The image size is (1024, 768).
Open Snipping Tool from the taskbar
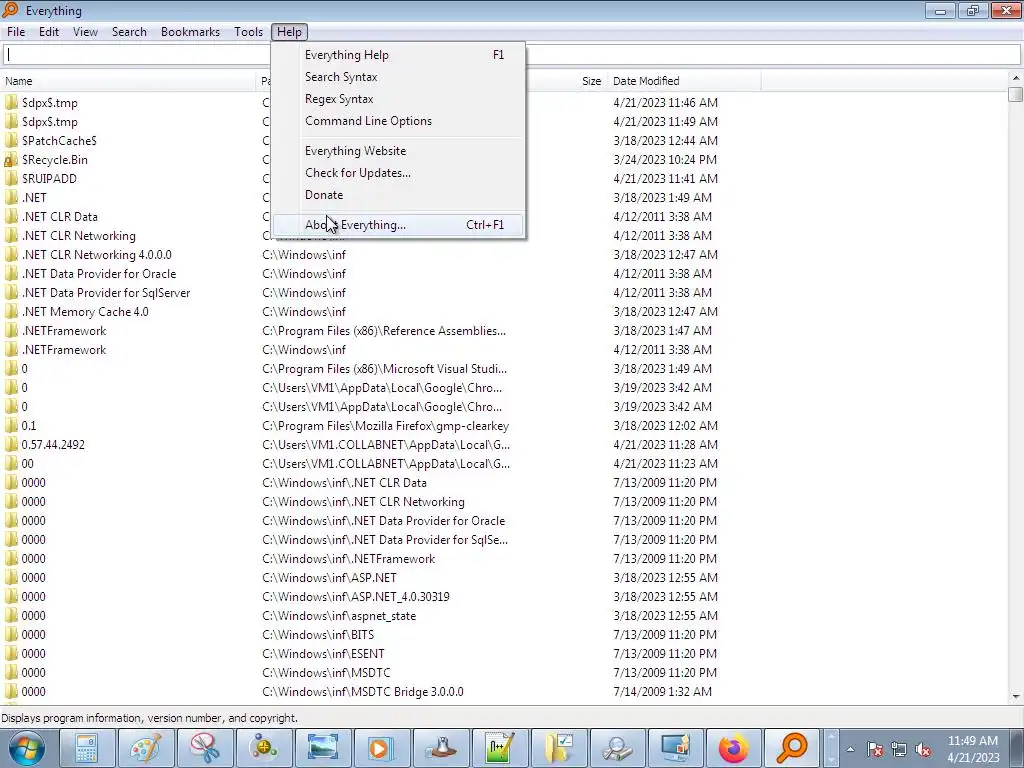(x=205, y=748)
